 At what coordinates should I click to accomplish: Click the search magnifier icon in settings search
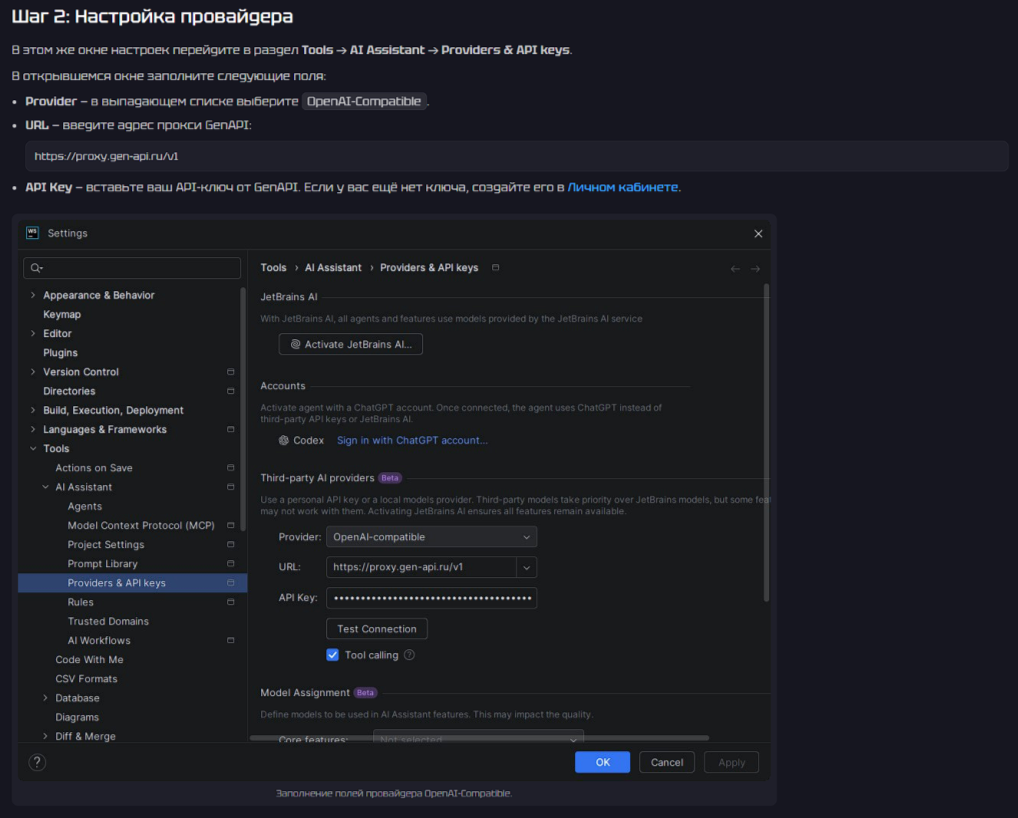point(37,268)
